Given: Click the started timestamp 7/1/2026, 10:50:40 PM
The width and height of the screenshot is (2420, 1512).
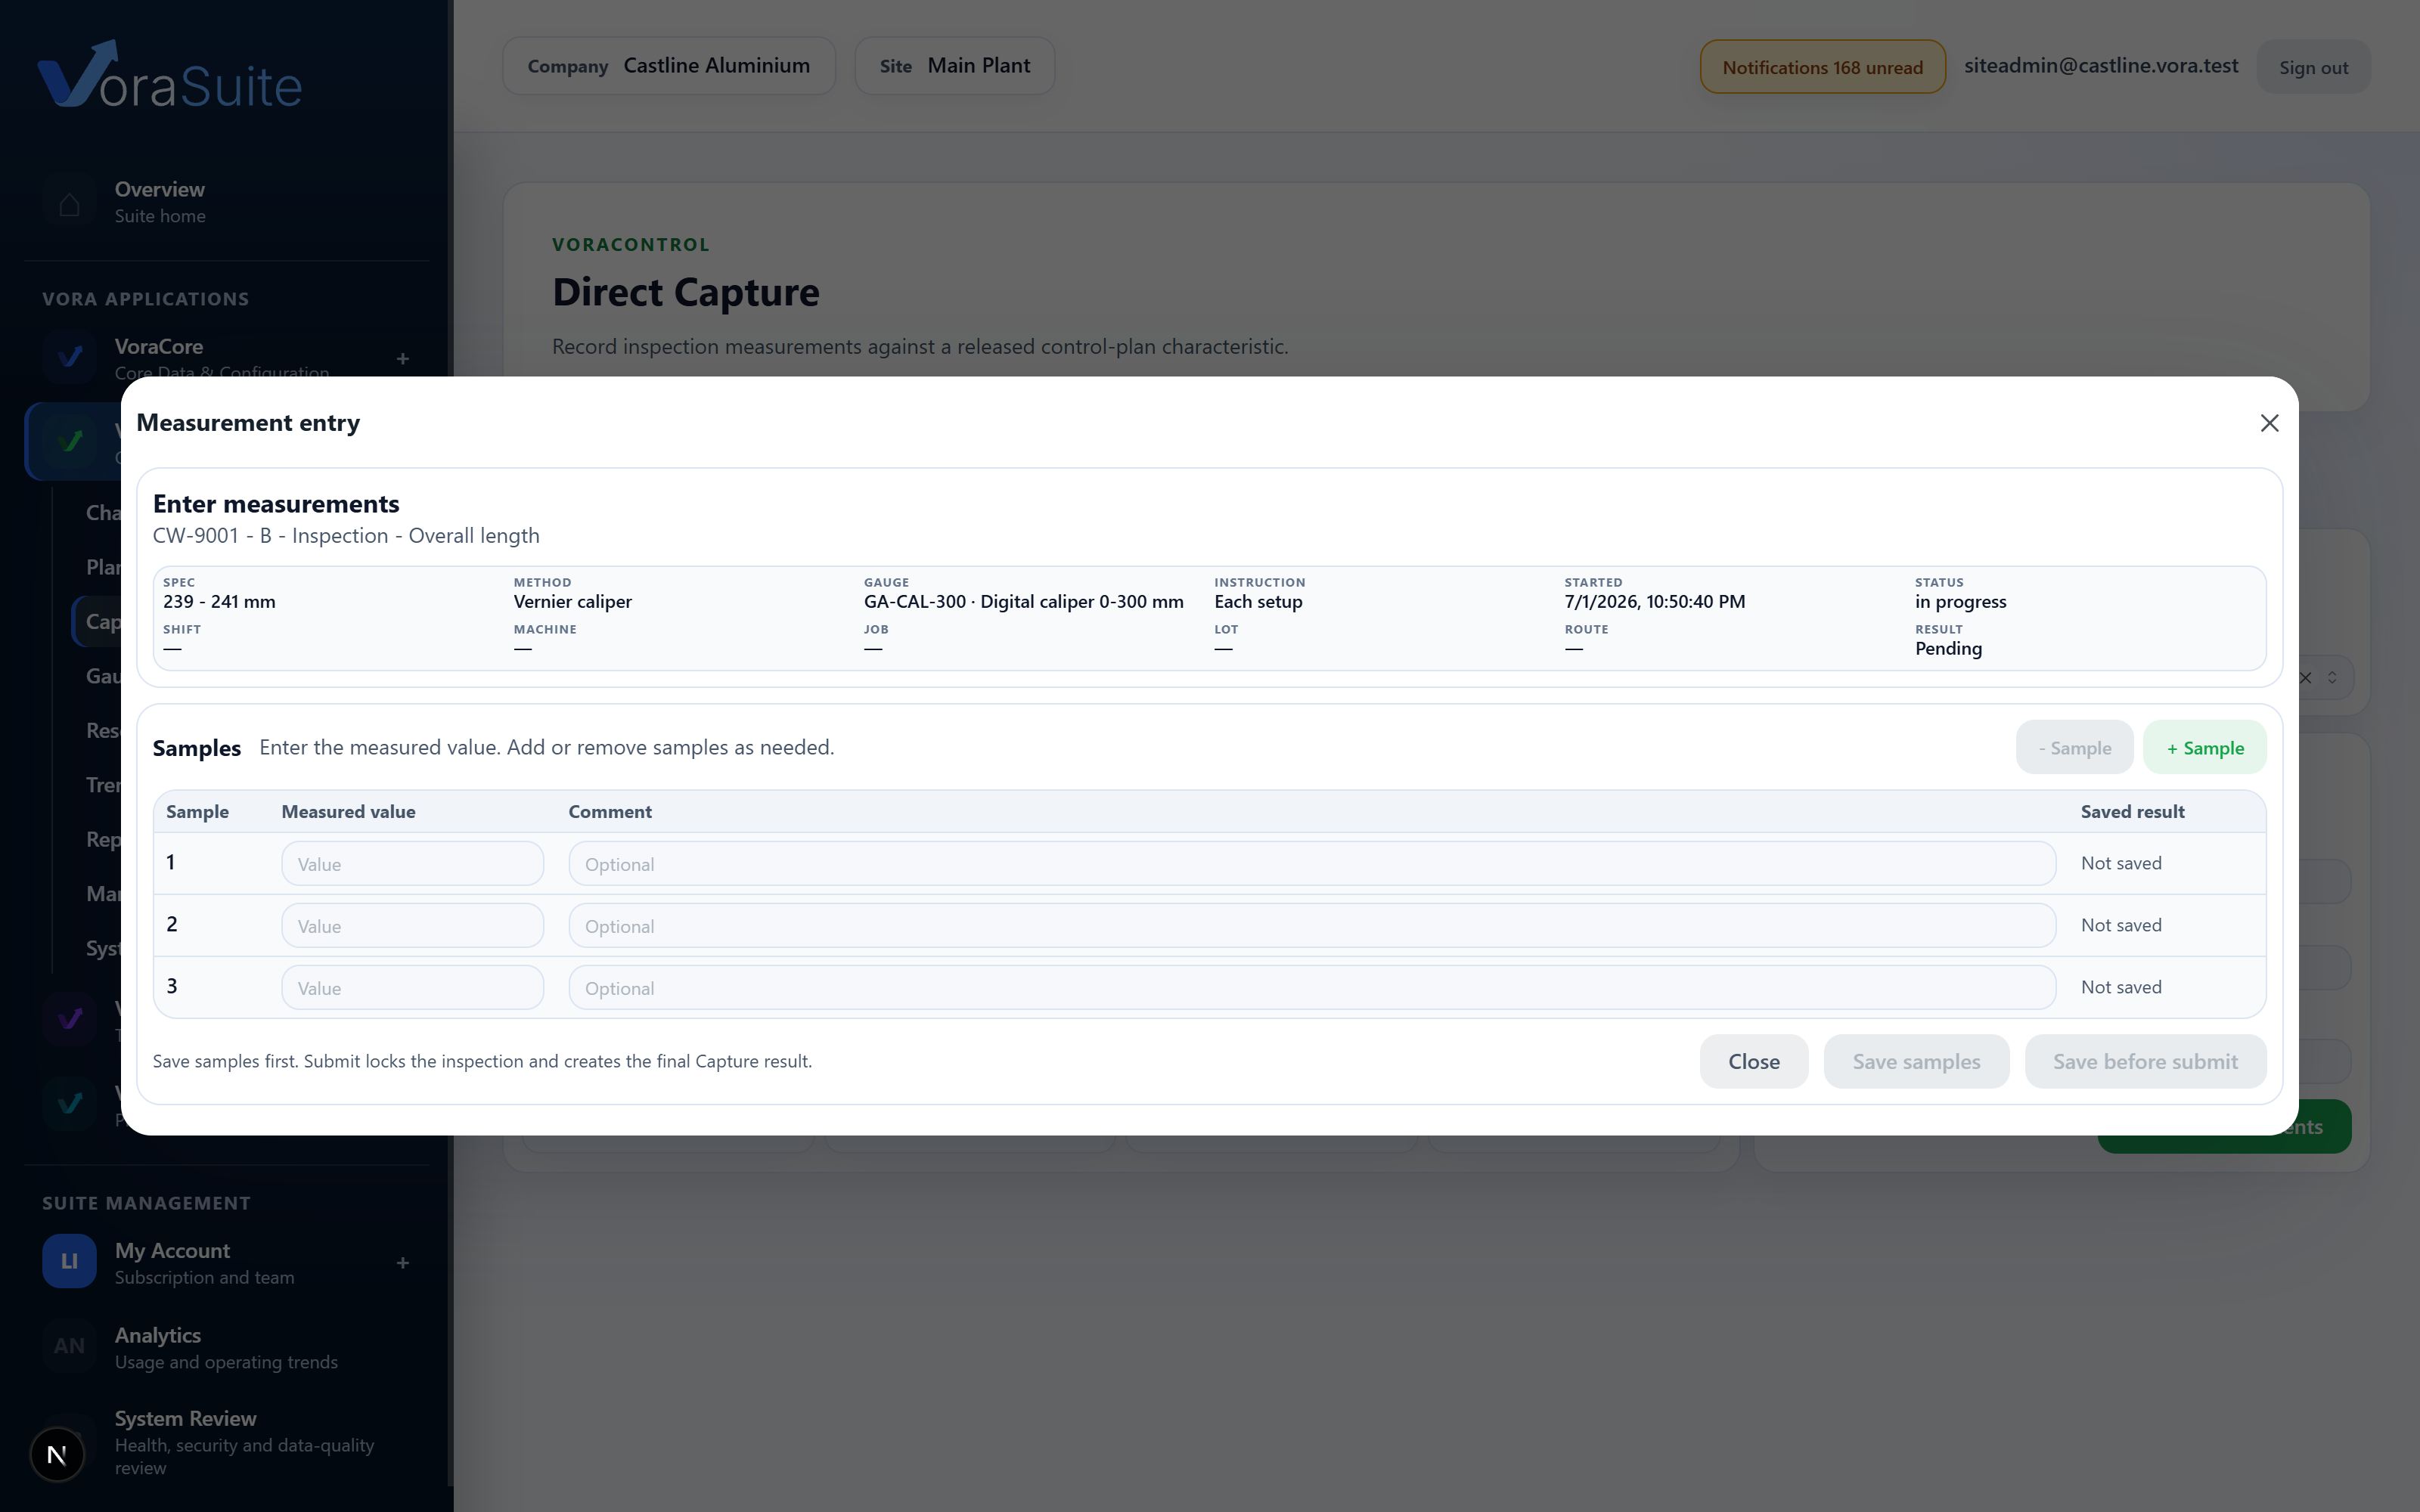Looking at the screenshot, I should click(1655, 602).
